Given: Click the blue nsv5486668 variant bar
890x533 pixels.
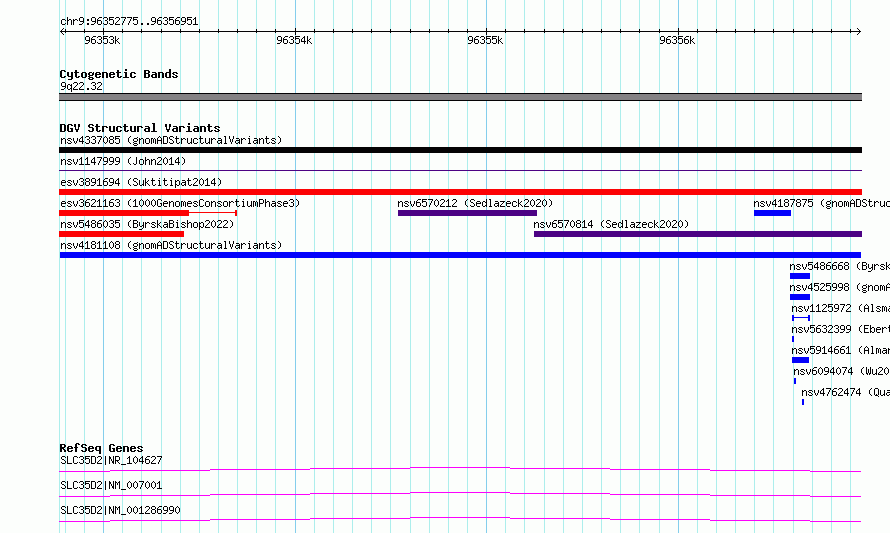Looking at the screenshot, I should [x=800, y=276].
